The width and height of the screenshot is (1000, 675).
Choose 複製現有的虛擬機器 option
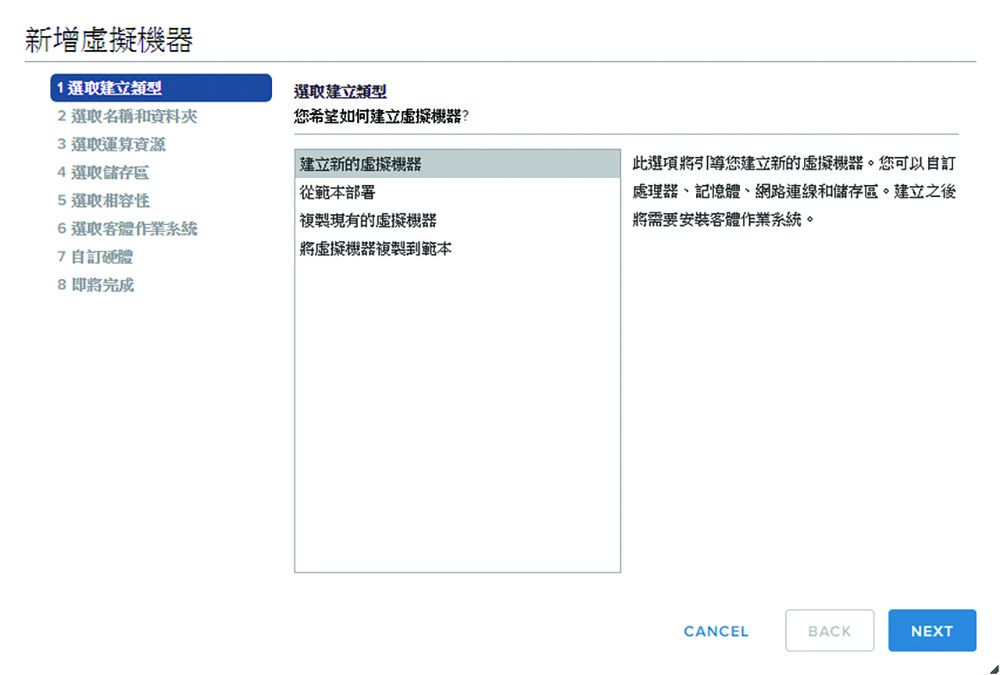pos(457,220)
